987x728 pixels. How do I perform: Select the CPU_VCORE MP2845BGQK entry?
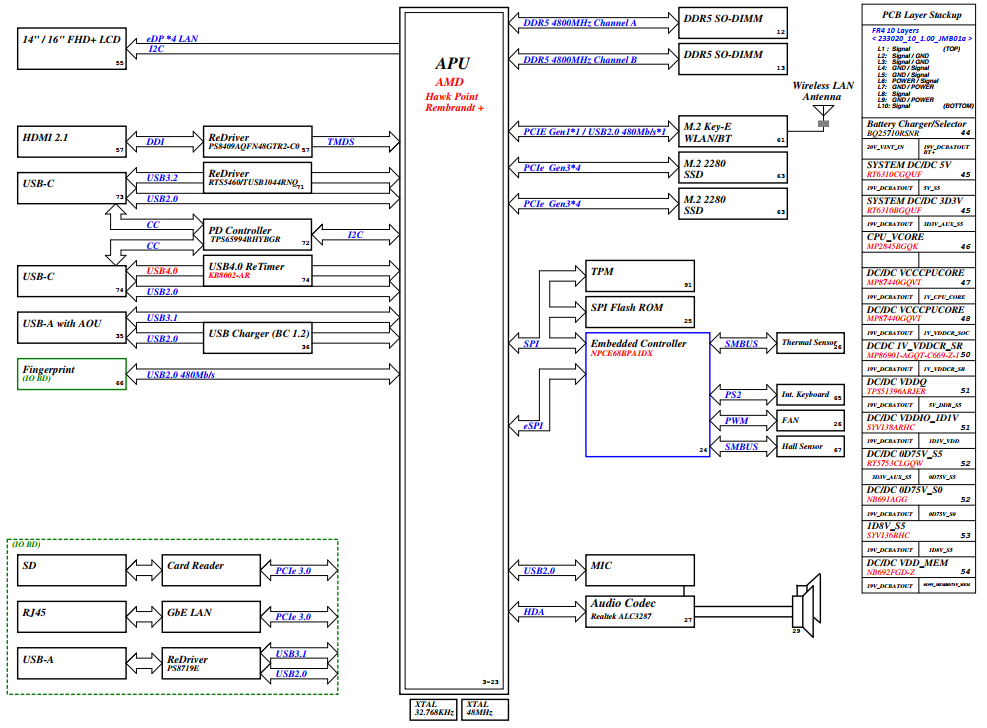click(918, 242)
